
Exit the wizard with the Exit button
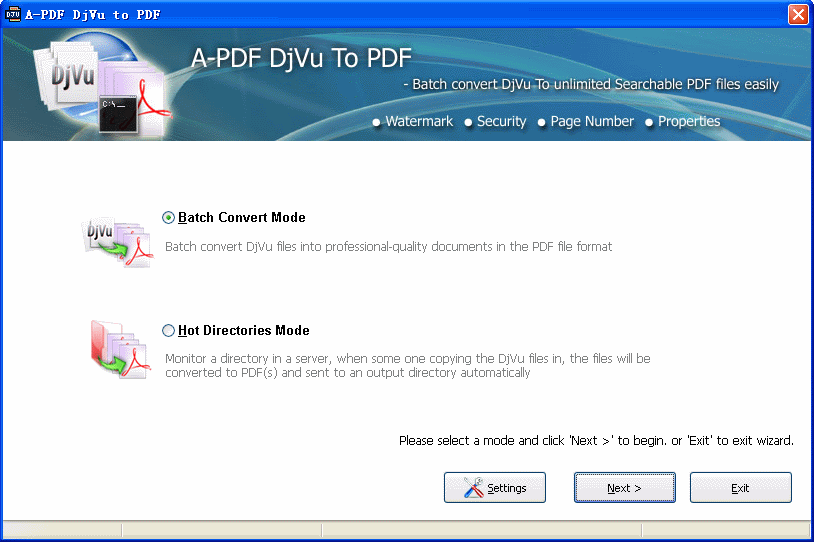tap(740, 487)
